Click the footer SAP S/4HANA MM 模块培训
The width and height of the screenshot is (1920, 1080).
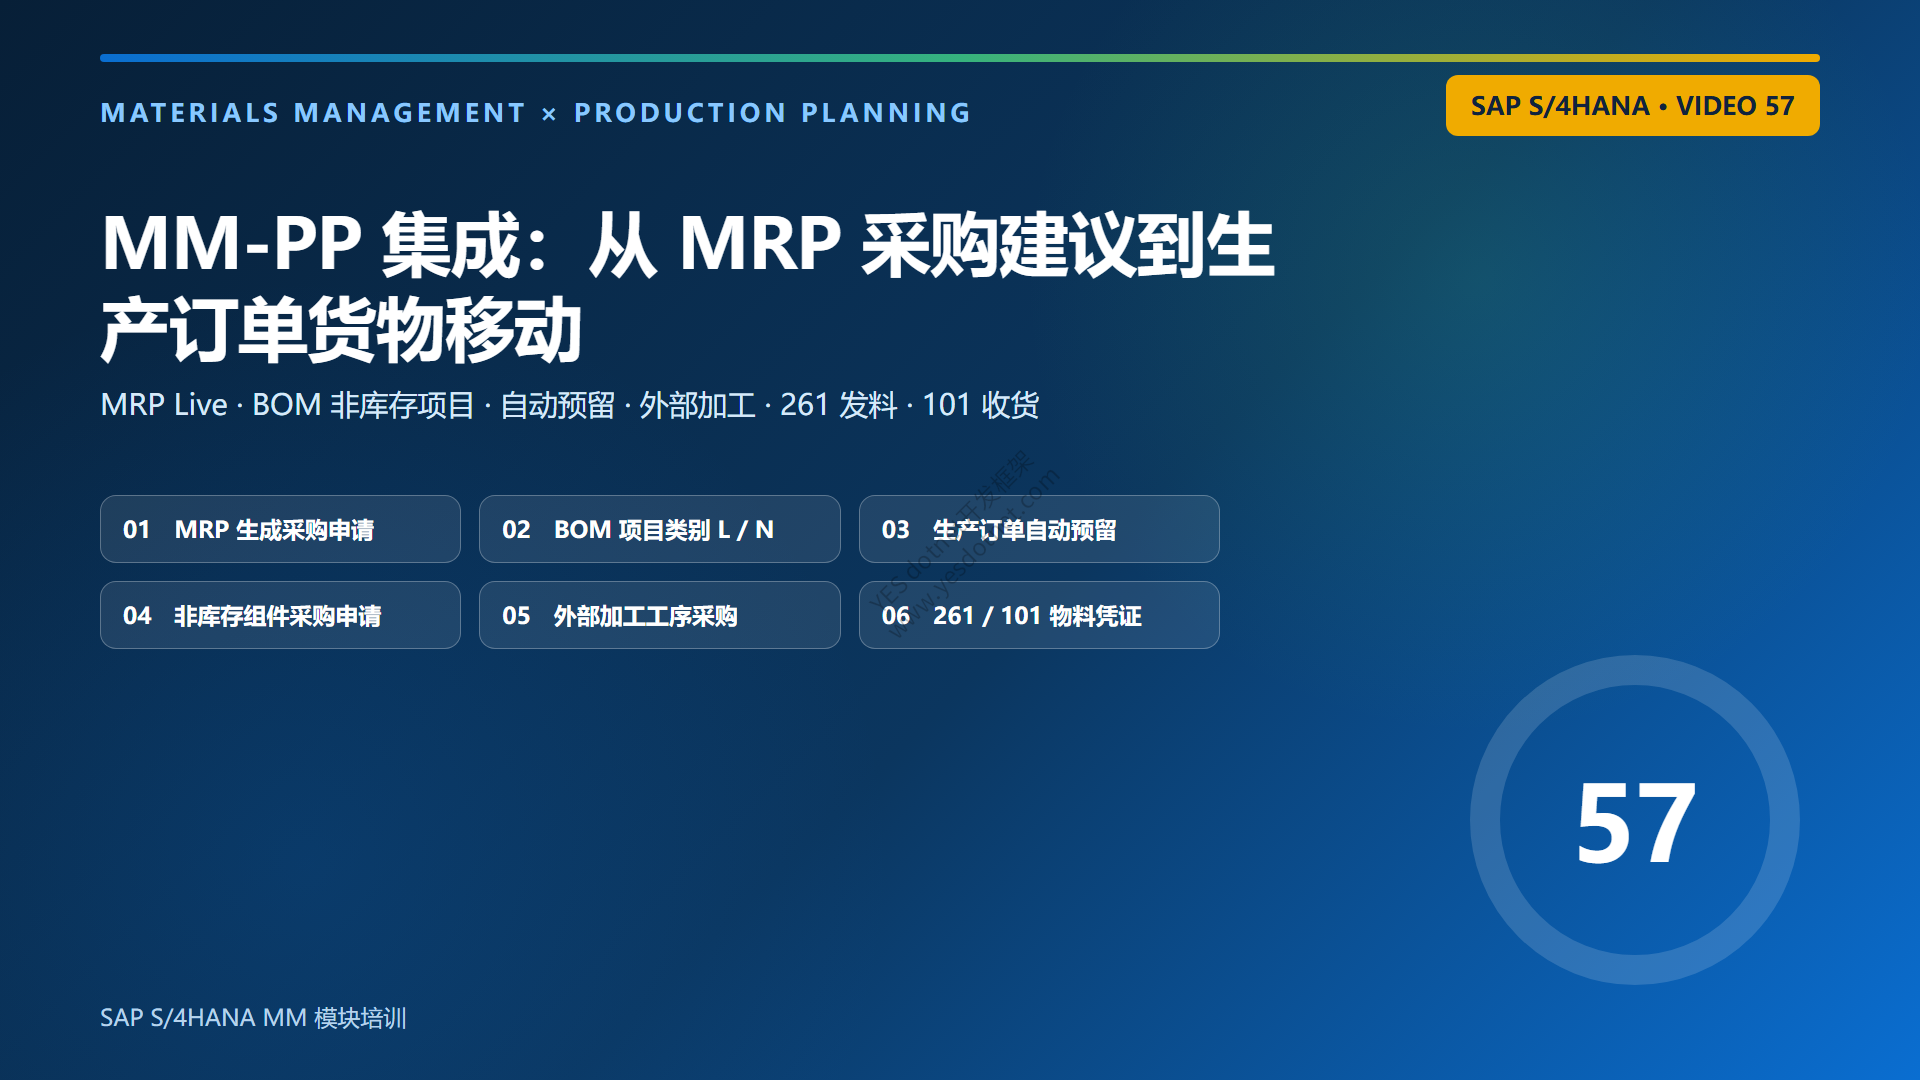253,1018
